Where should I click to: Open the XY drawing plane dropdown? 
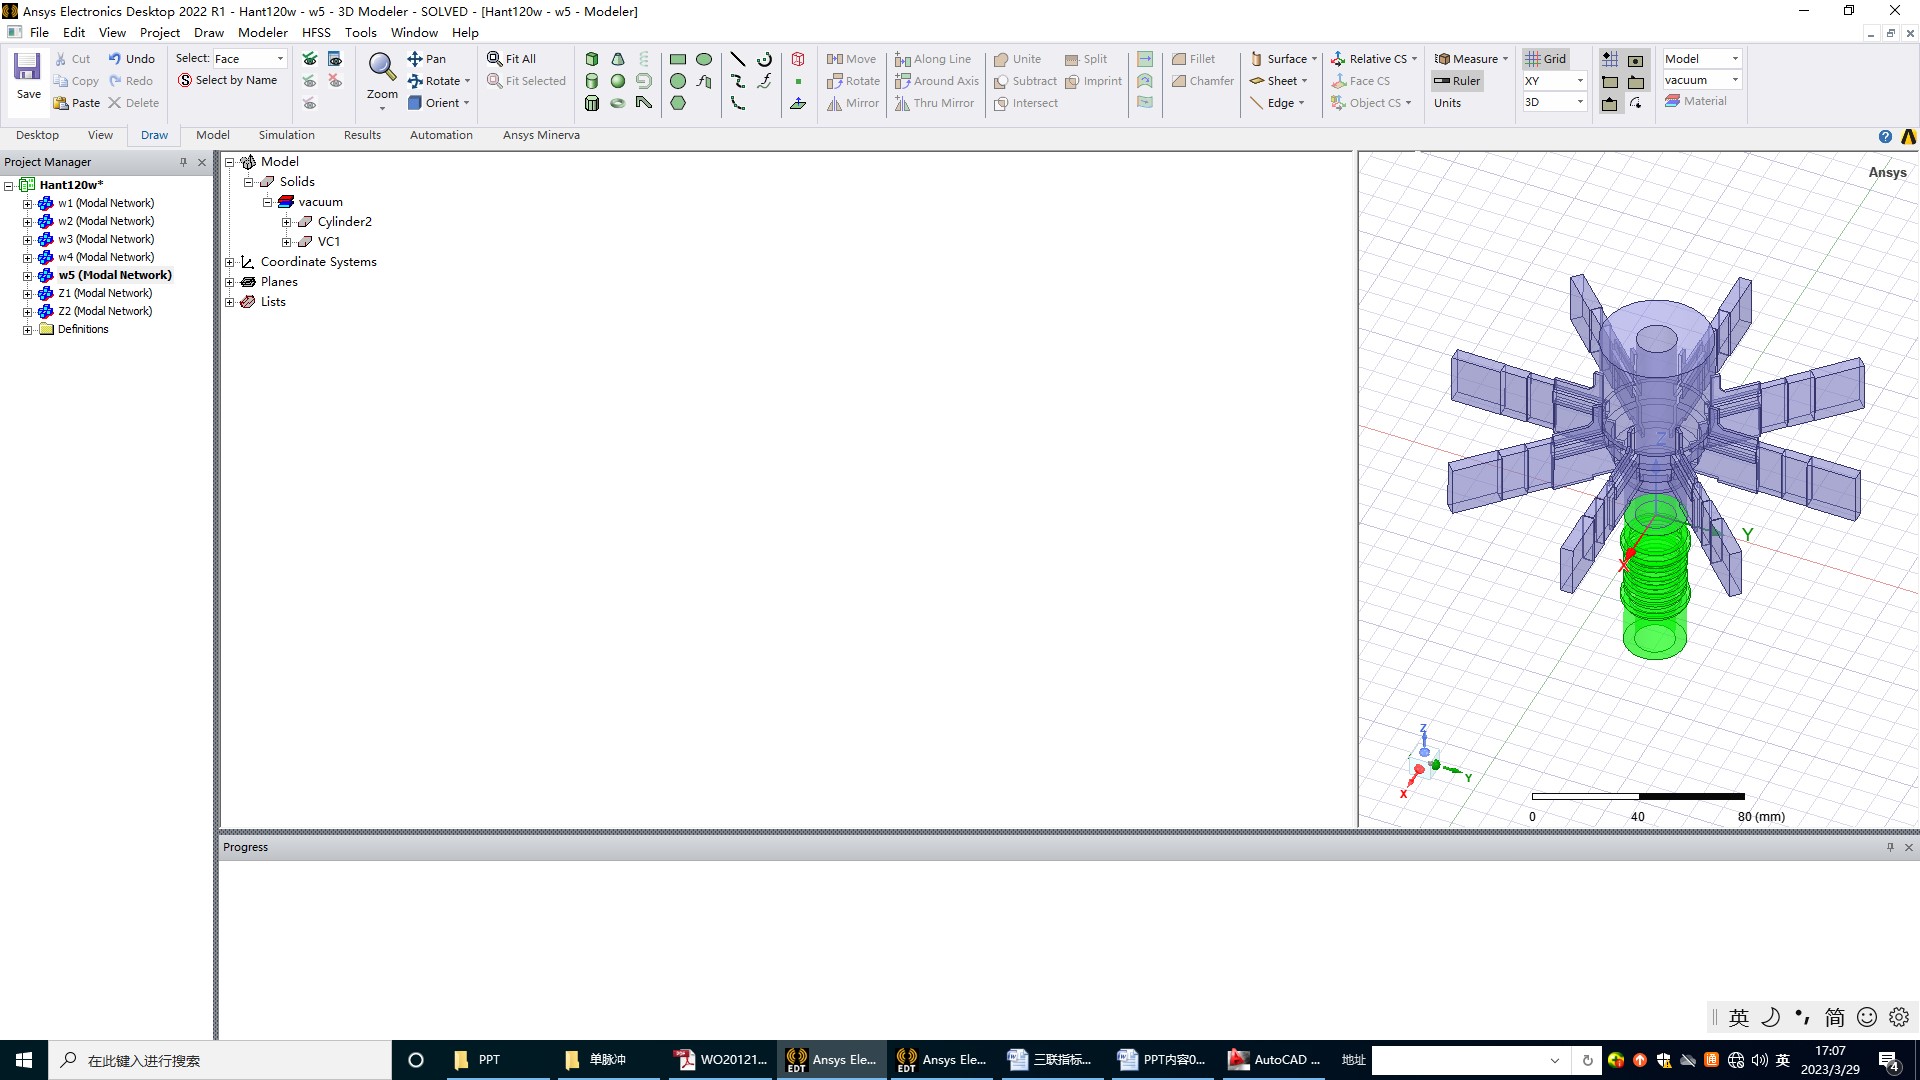pyautogui.click(x=1554, y=81)
